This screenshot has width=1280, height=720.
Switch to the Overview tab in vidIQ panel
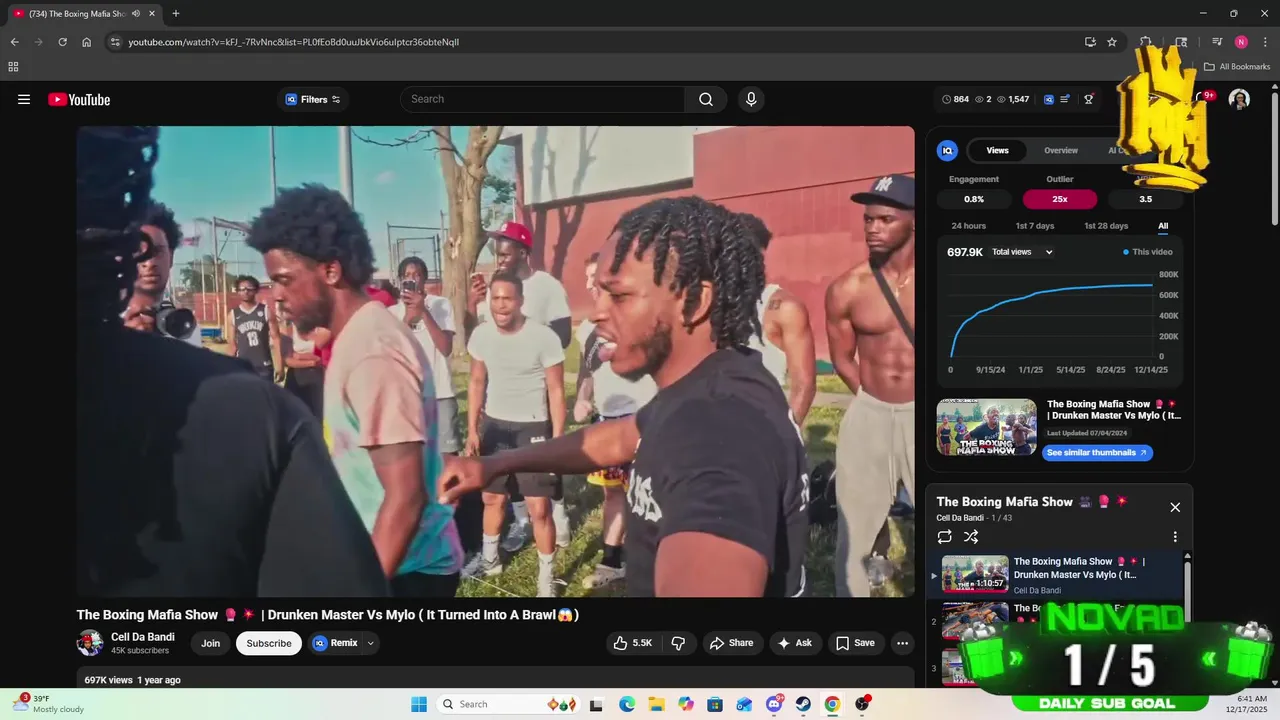[x=1061, y=150]
